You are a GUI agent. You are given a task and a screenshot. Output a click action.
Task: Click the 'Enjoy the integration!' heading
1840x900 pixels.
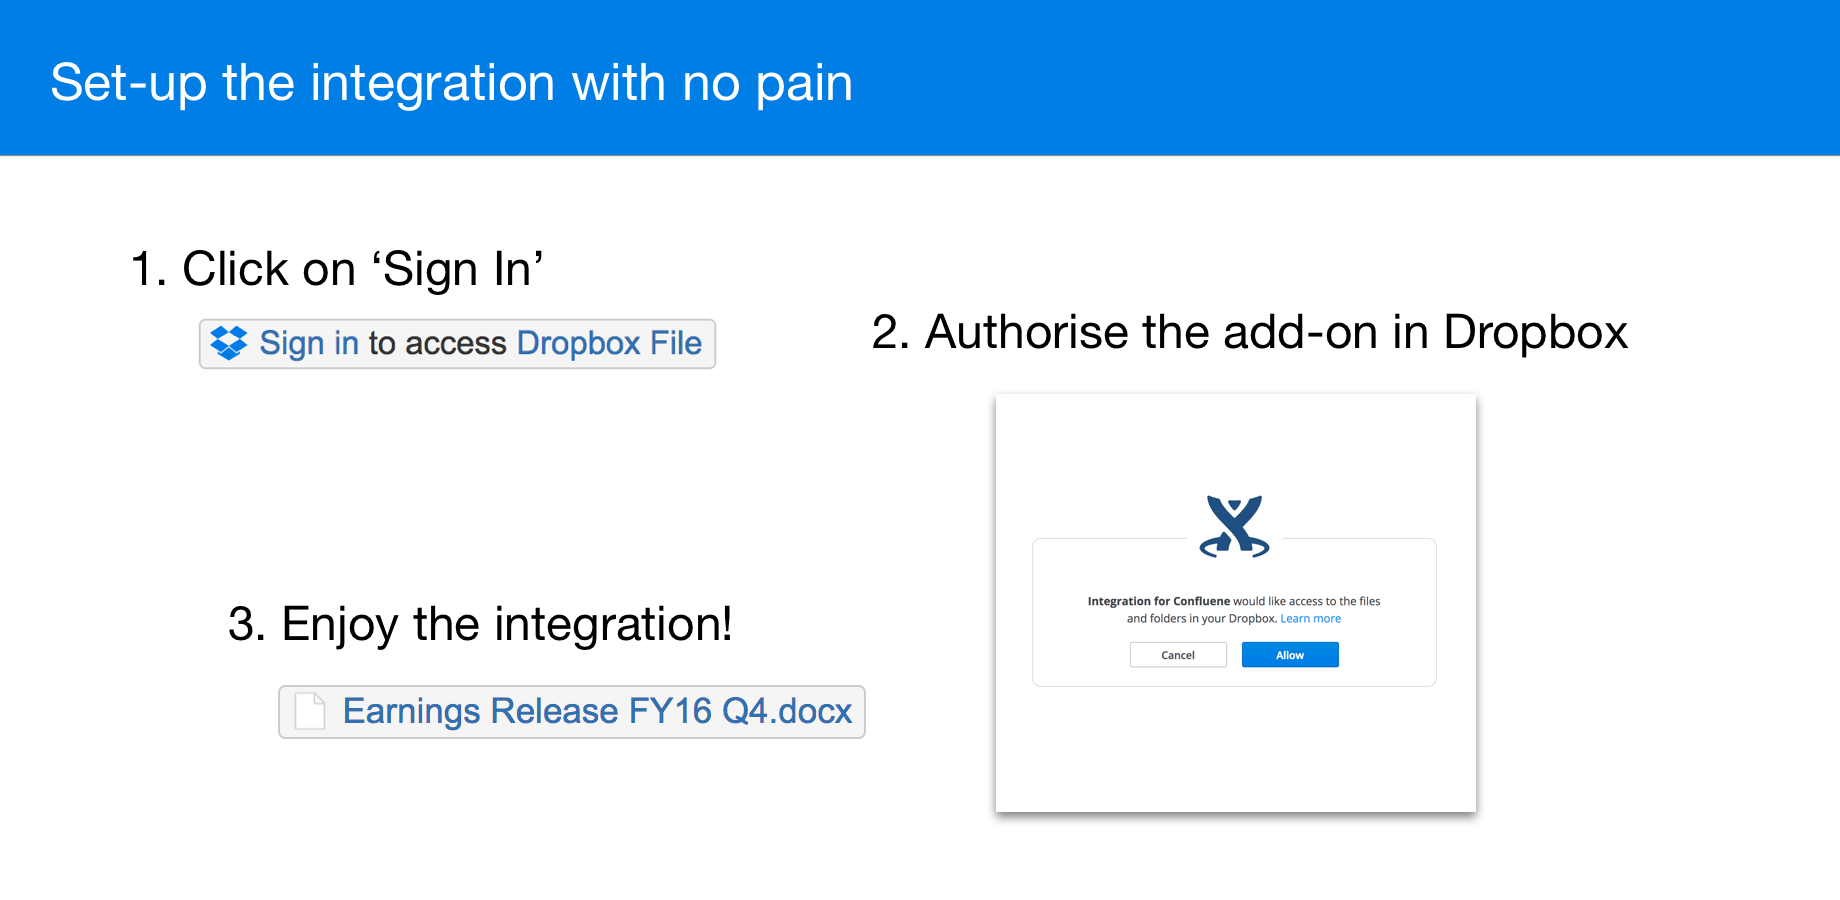click(480, 624)
